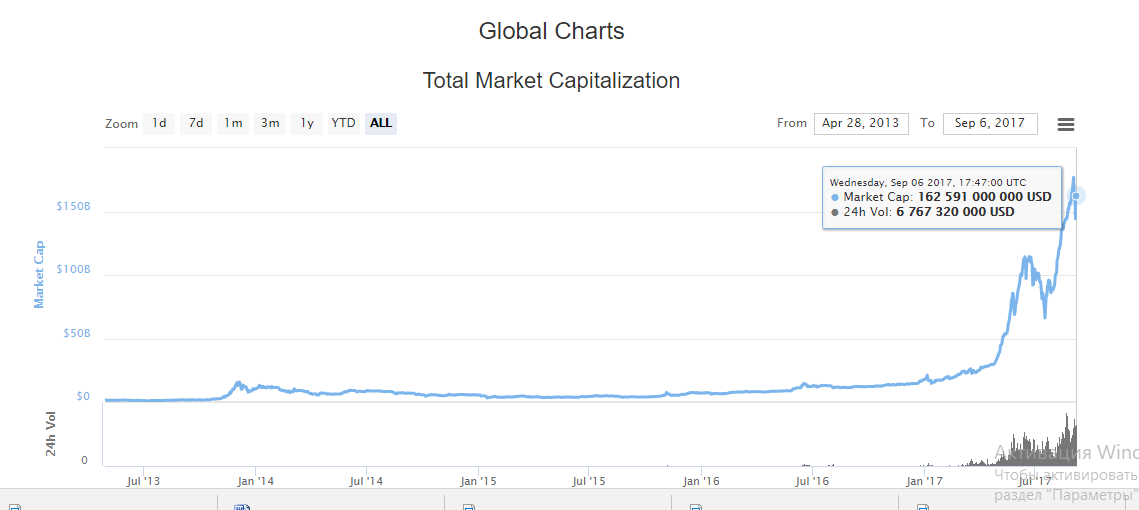Click blue Market Cap dot in tooltip
Image resolution: width=1139 pixels, height=510 pixels.
click(x=835, y=197)
